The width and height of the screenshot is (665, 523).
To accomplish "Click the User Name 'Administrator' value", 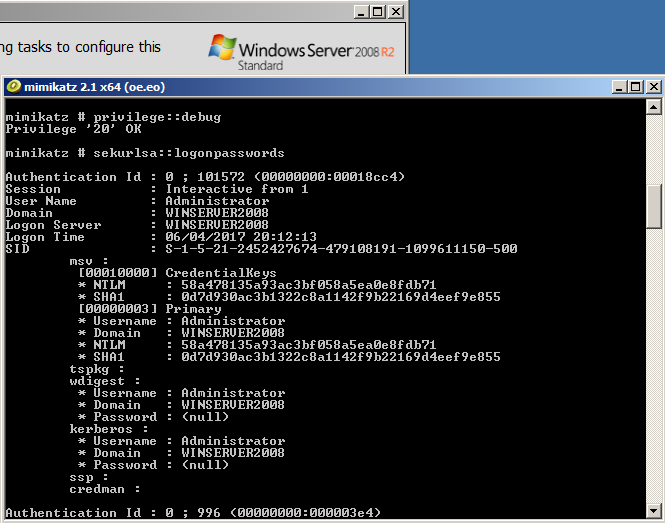I will tap(217, 201).
